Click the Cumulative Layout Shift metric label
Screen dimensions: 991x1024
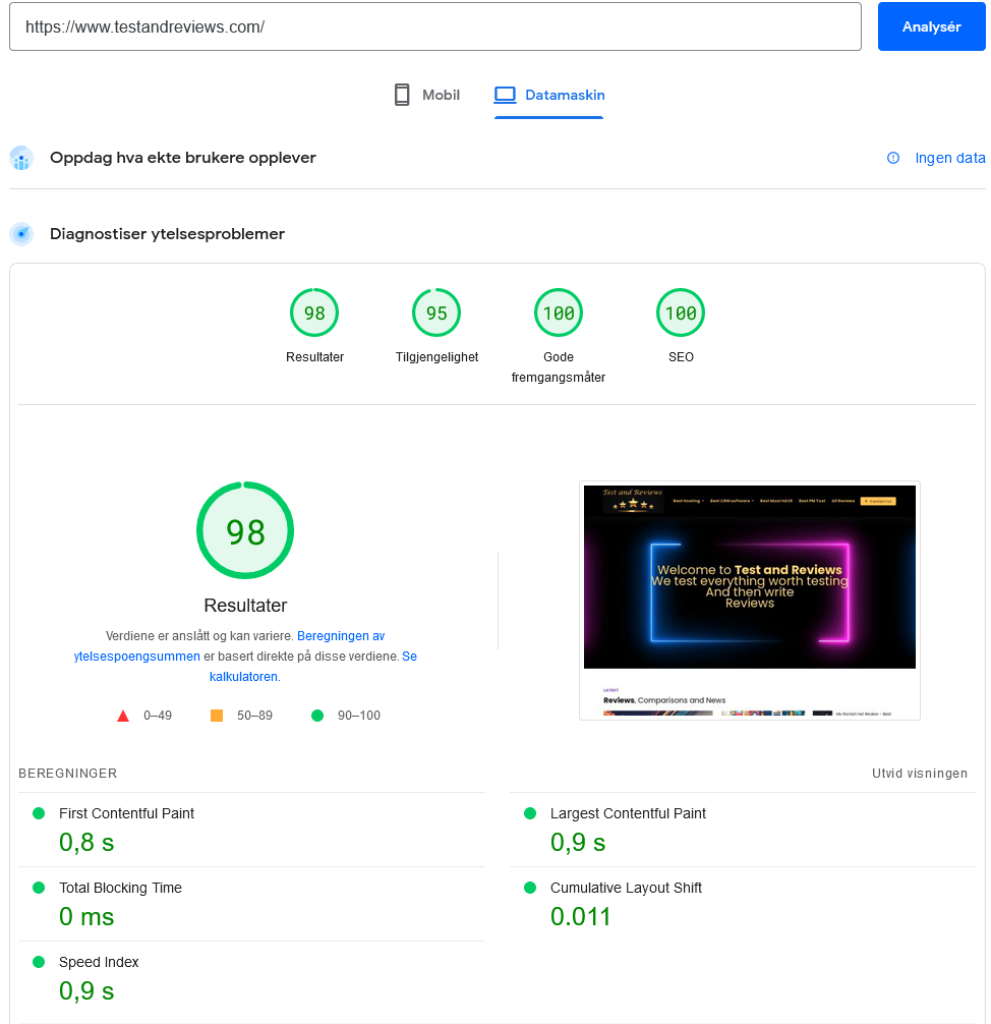pyautogui.click(x=626, y=888)
